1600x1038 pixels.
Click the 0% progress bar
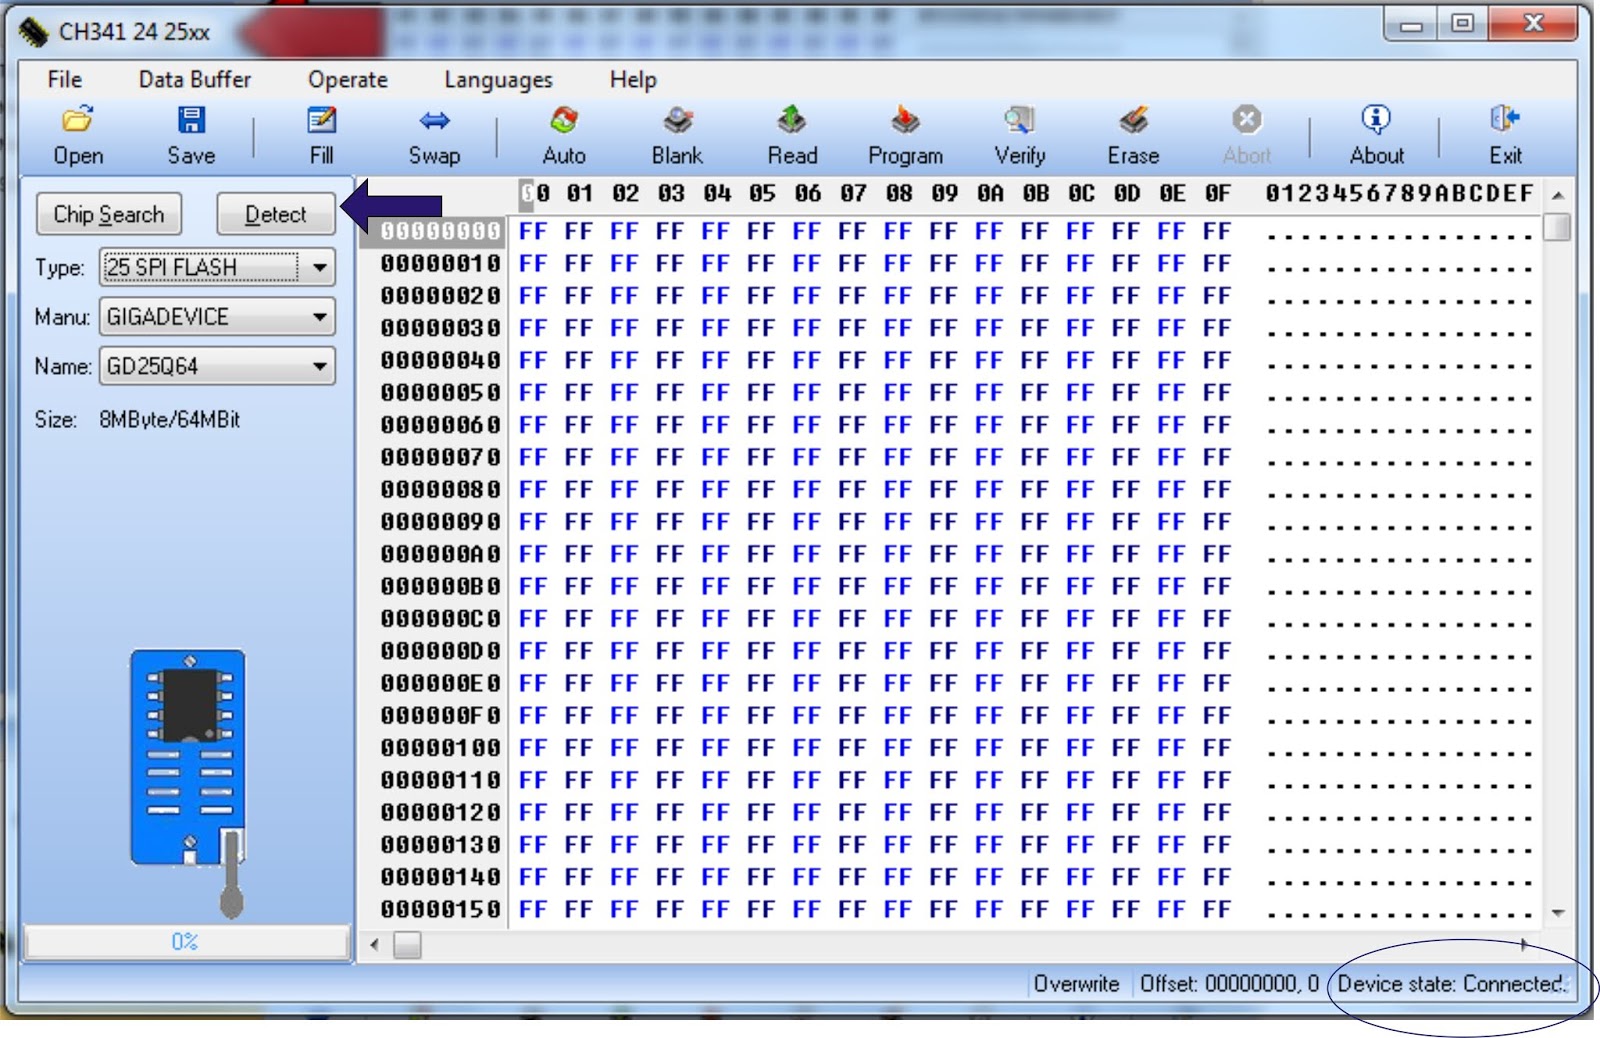[x=186, y=939]
